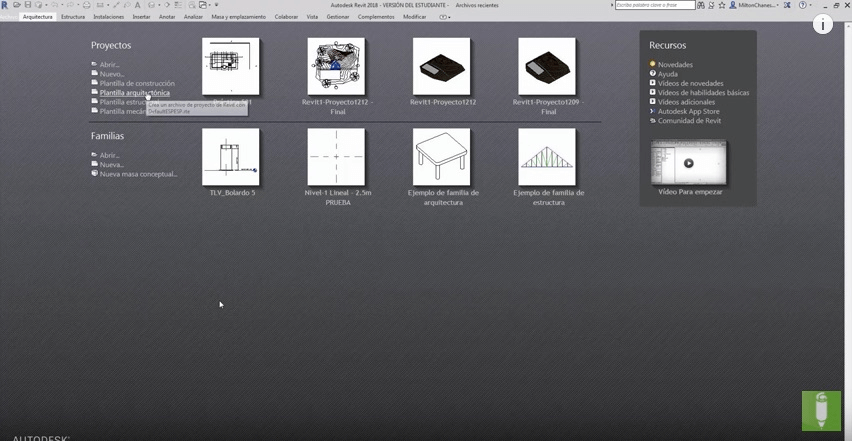The image size is (852, 441).
Task: Select the Anotar ribbon tab
Action: click(167, 17)
